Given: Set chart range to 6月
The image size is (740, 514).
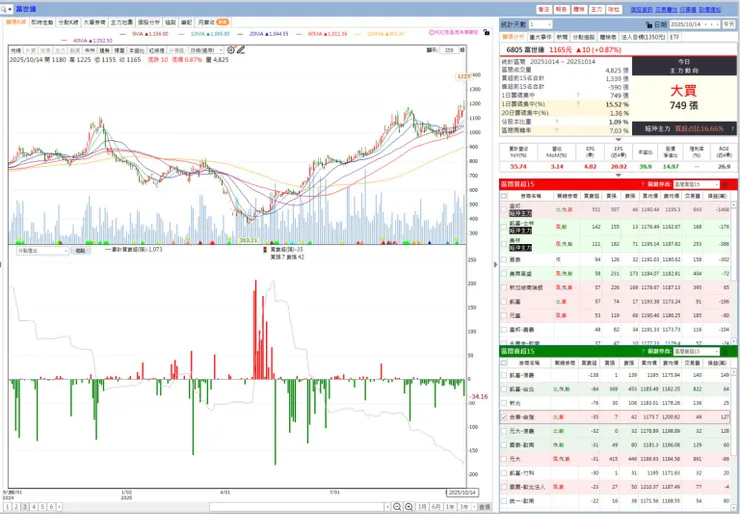Looking at the screenshot, I should coord(436,507).
